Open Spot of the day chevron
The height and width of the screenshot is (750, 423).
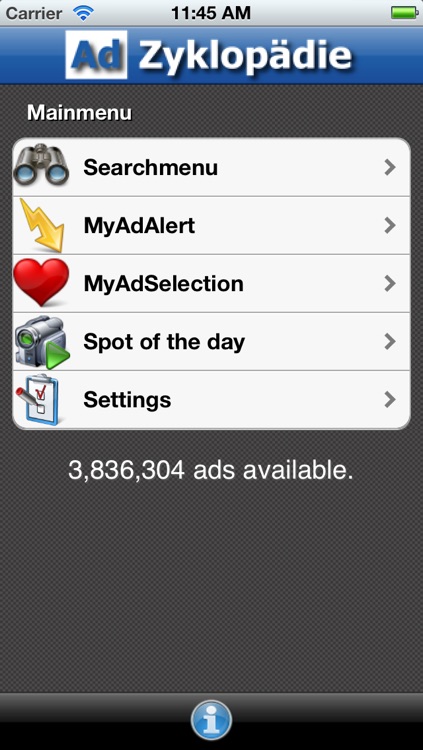390,342
